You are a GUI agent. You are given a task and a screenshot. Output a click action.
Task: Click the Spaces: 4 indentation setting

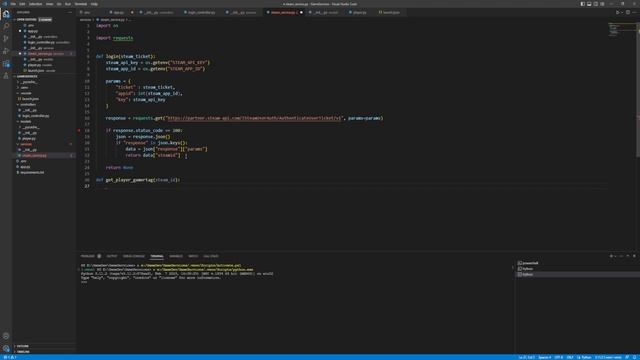(x=544, y=357)
